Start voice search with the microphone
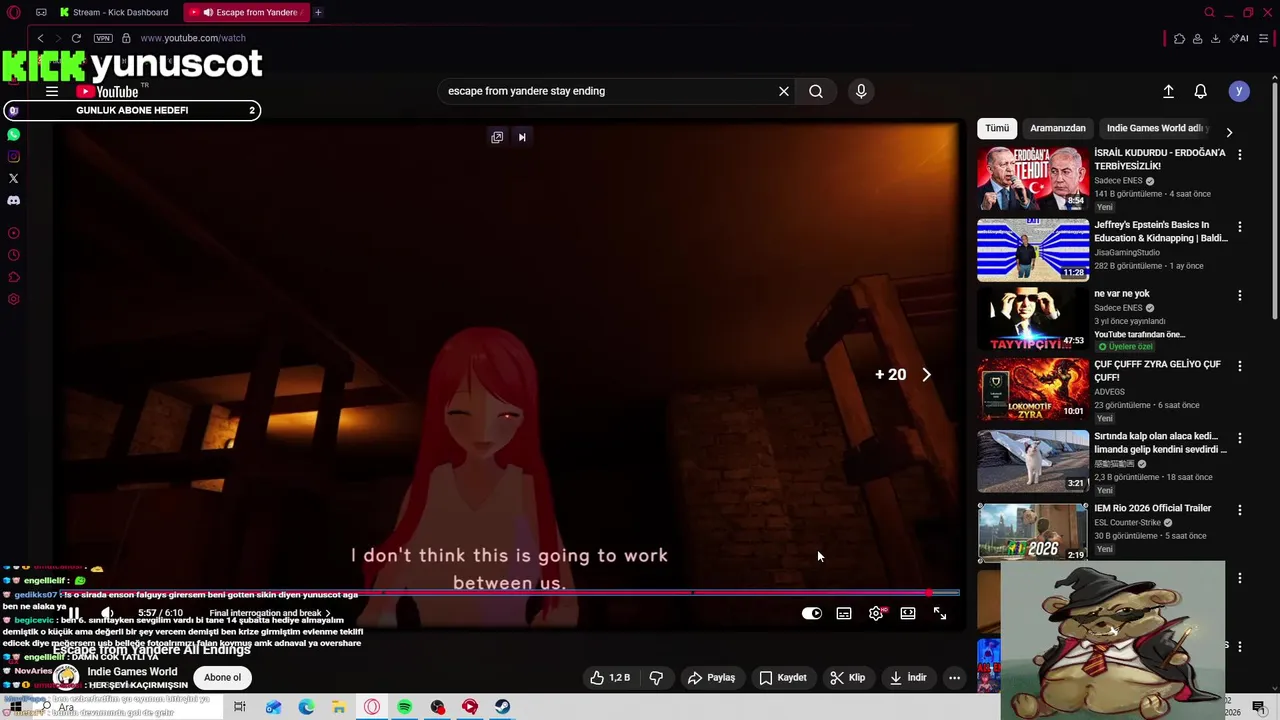Screen dimensions: 1280x720 [861, 91]
